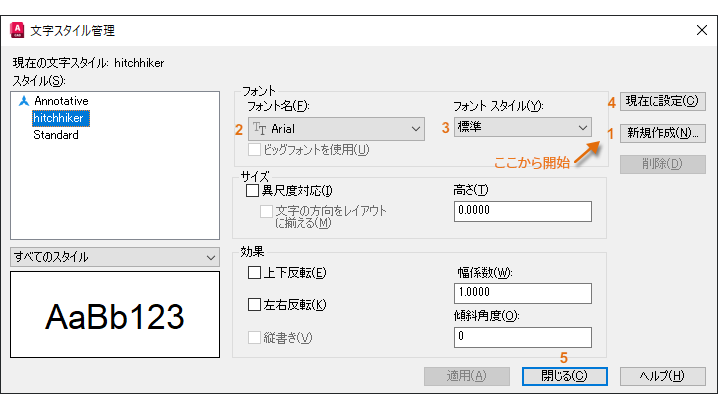Open help with ヘルプ button
The image size is (722, 411).
click(x=662, y=376)
